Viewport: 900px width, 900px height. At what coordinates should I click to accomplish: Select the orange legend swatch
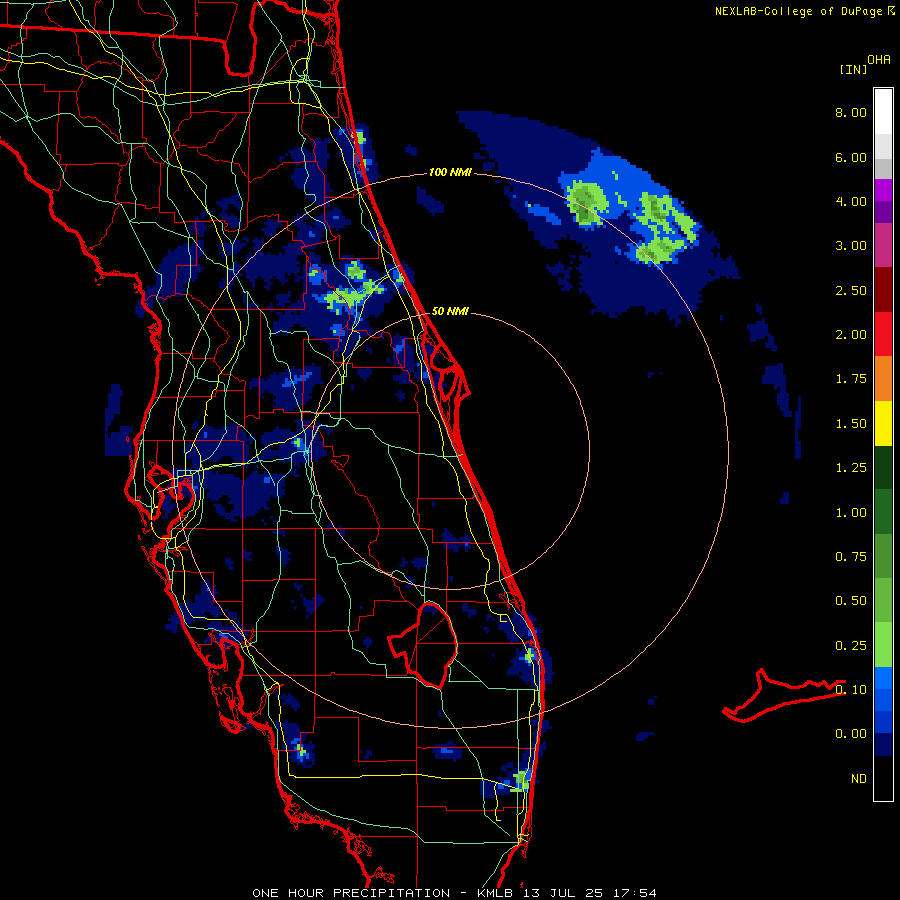[x=883, y=379]
